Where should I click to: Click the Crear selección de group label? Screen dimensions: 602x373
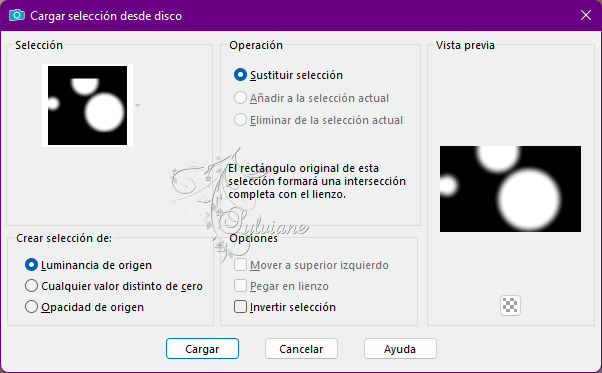coord(64,238)
